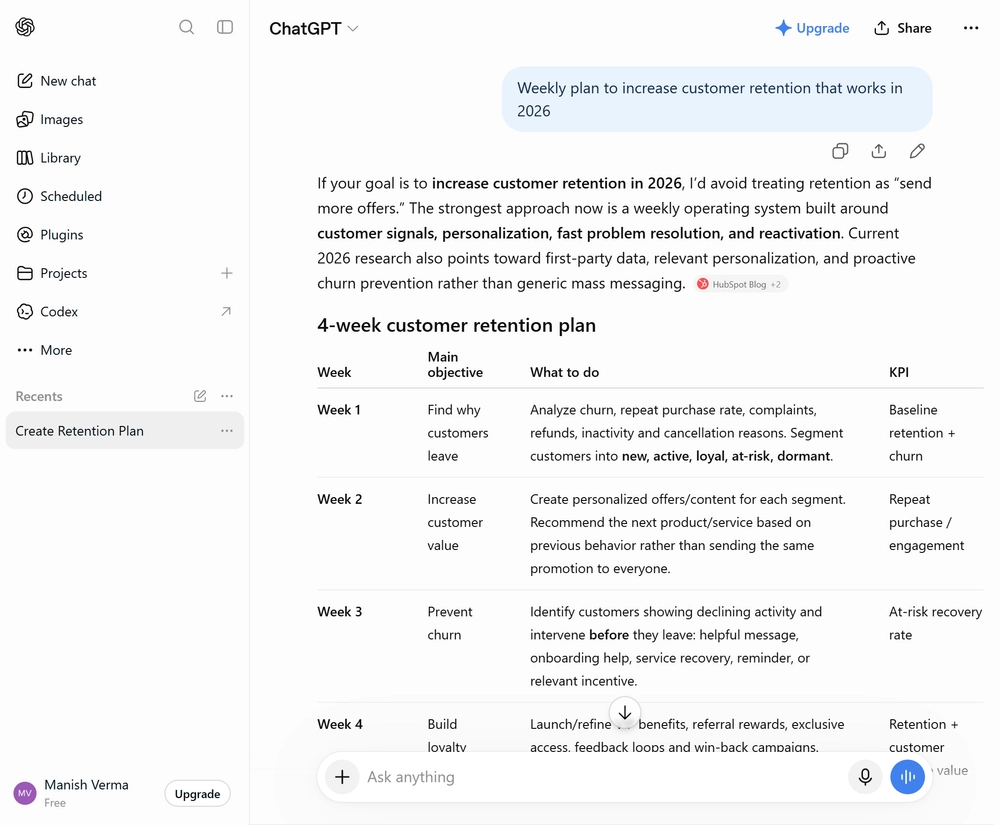The height and width of the screenshot is (825, 1000).
Task: Open the ChatGPT model selector dropdown
Action: [313, 29]
